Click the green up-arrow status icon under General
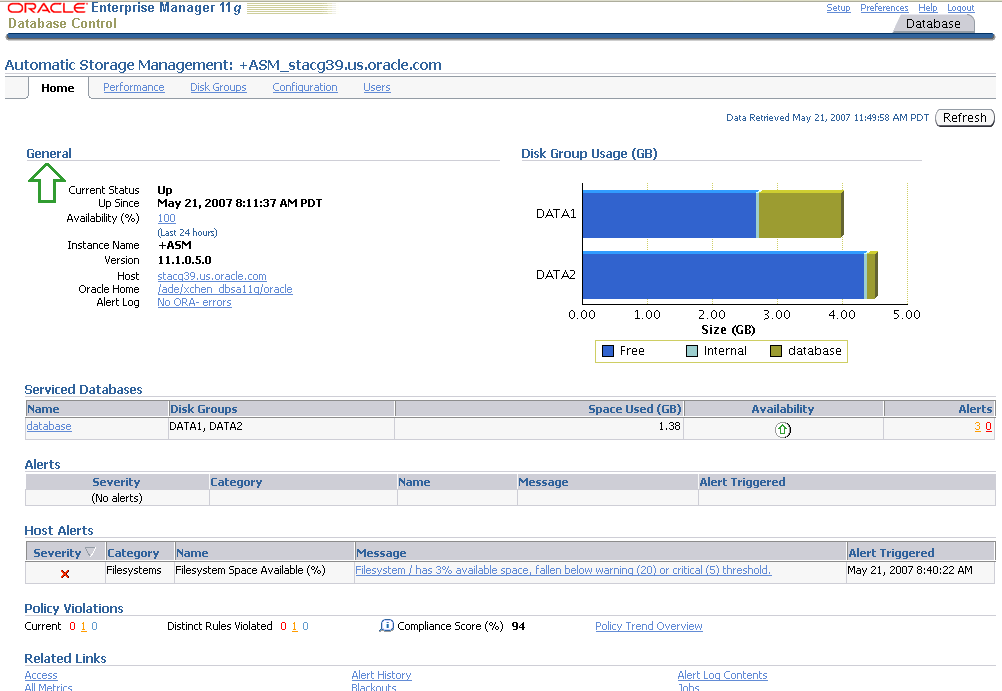 pyautogui.click(x=44, y=183)
